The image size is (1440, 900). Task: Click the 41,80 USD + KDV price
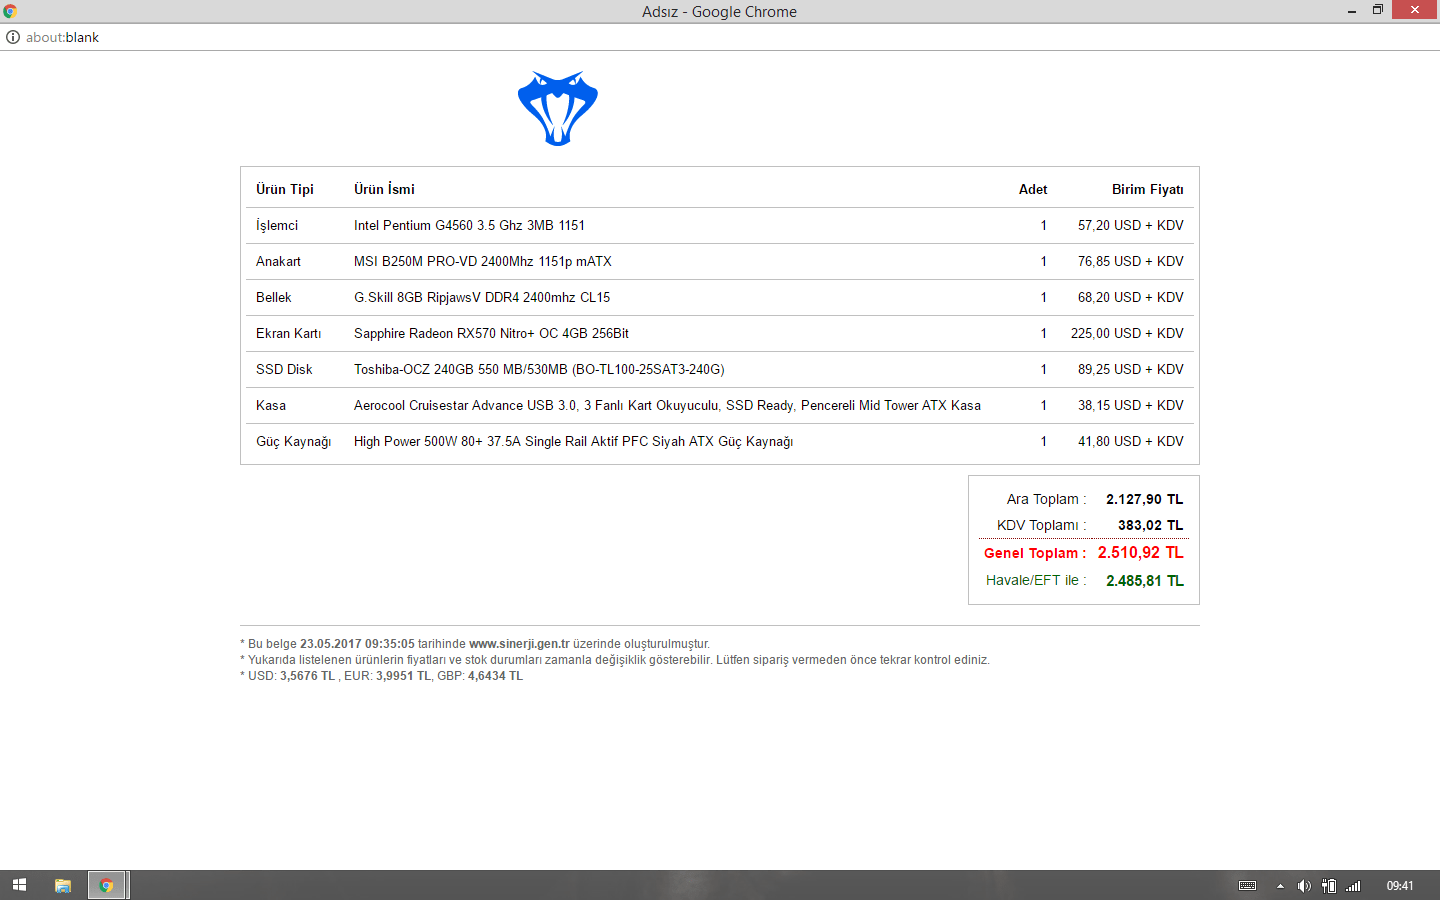(1131, 441)
